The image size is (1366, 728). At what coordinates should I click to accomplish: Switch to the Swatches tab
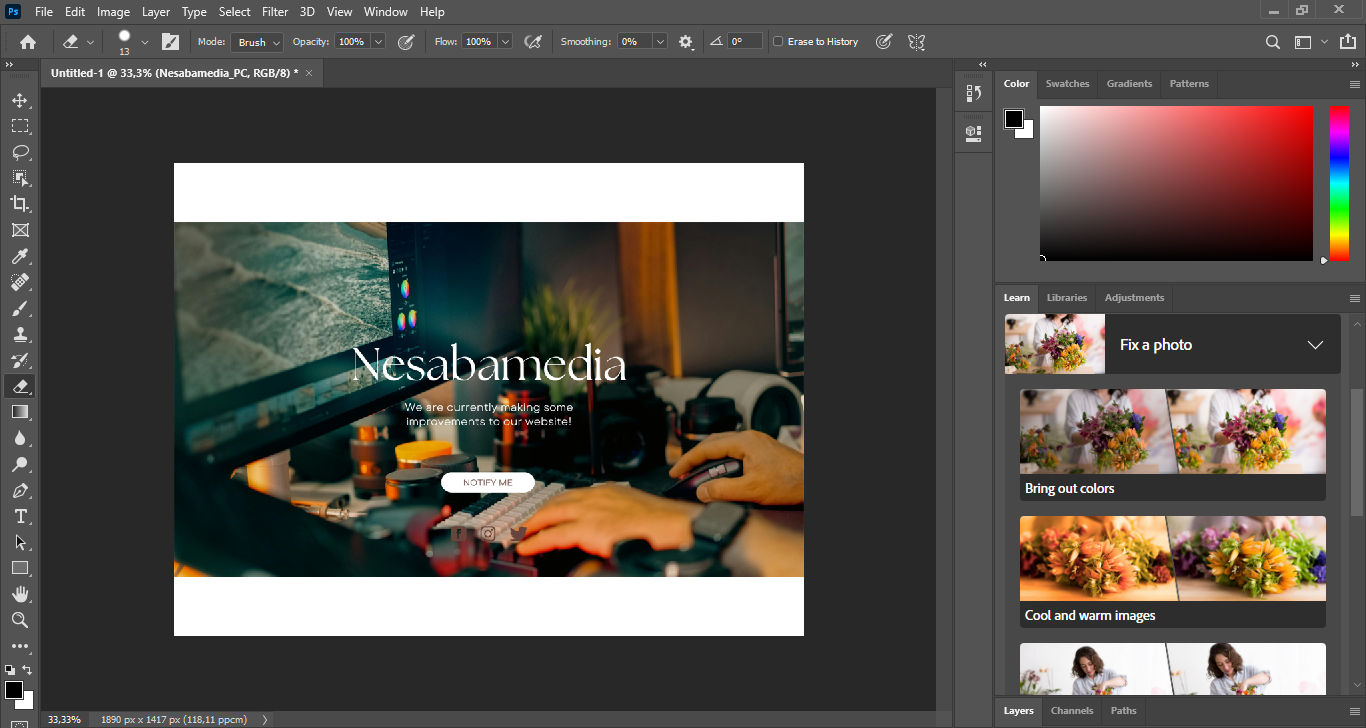(x=1067, y=84)
